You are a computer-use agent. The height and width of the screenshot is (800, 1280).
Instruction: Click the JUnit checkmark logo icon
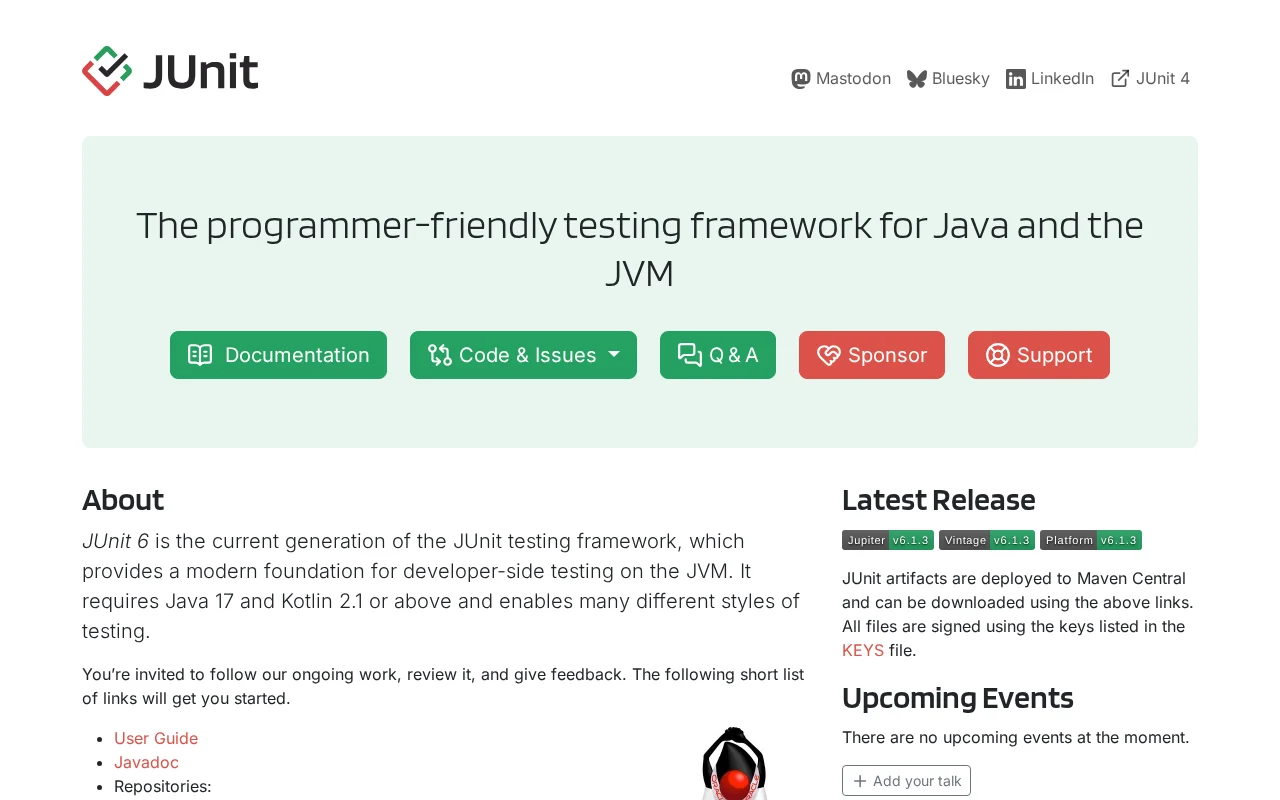point(107,71)
